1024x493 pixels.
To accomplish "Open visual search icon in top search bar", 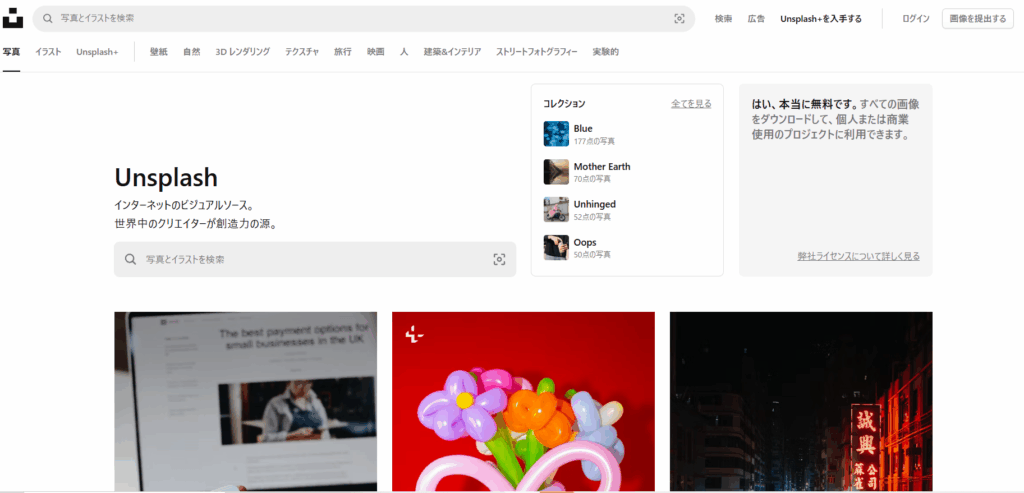I will pos(679,19).
